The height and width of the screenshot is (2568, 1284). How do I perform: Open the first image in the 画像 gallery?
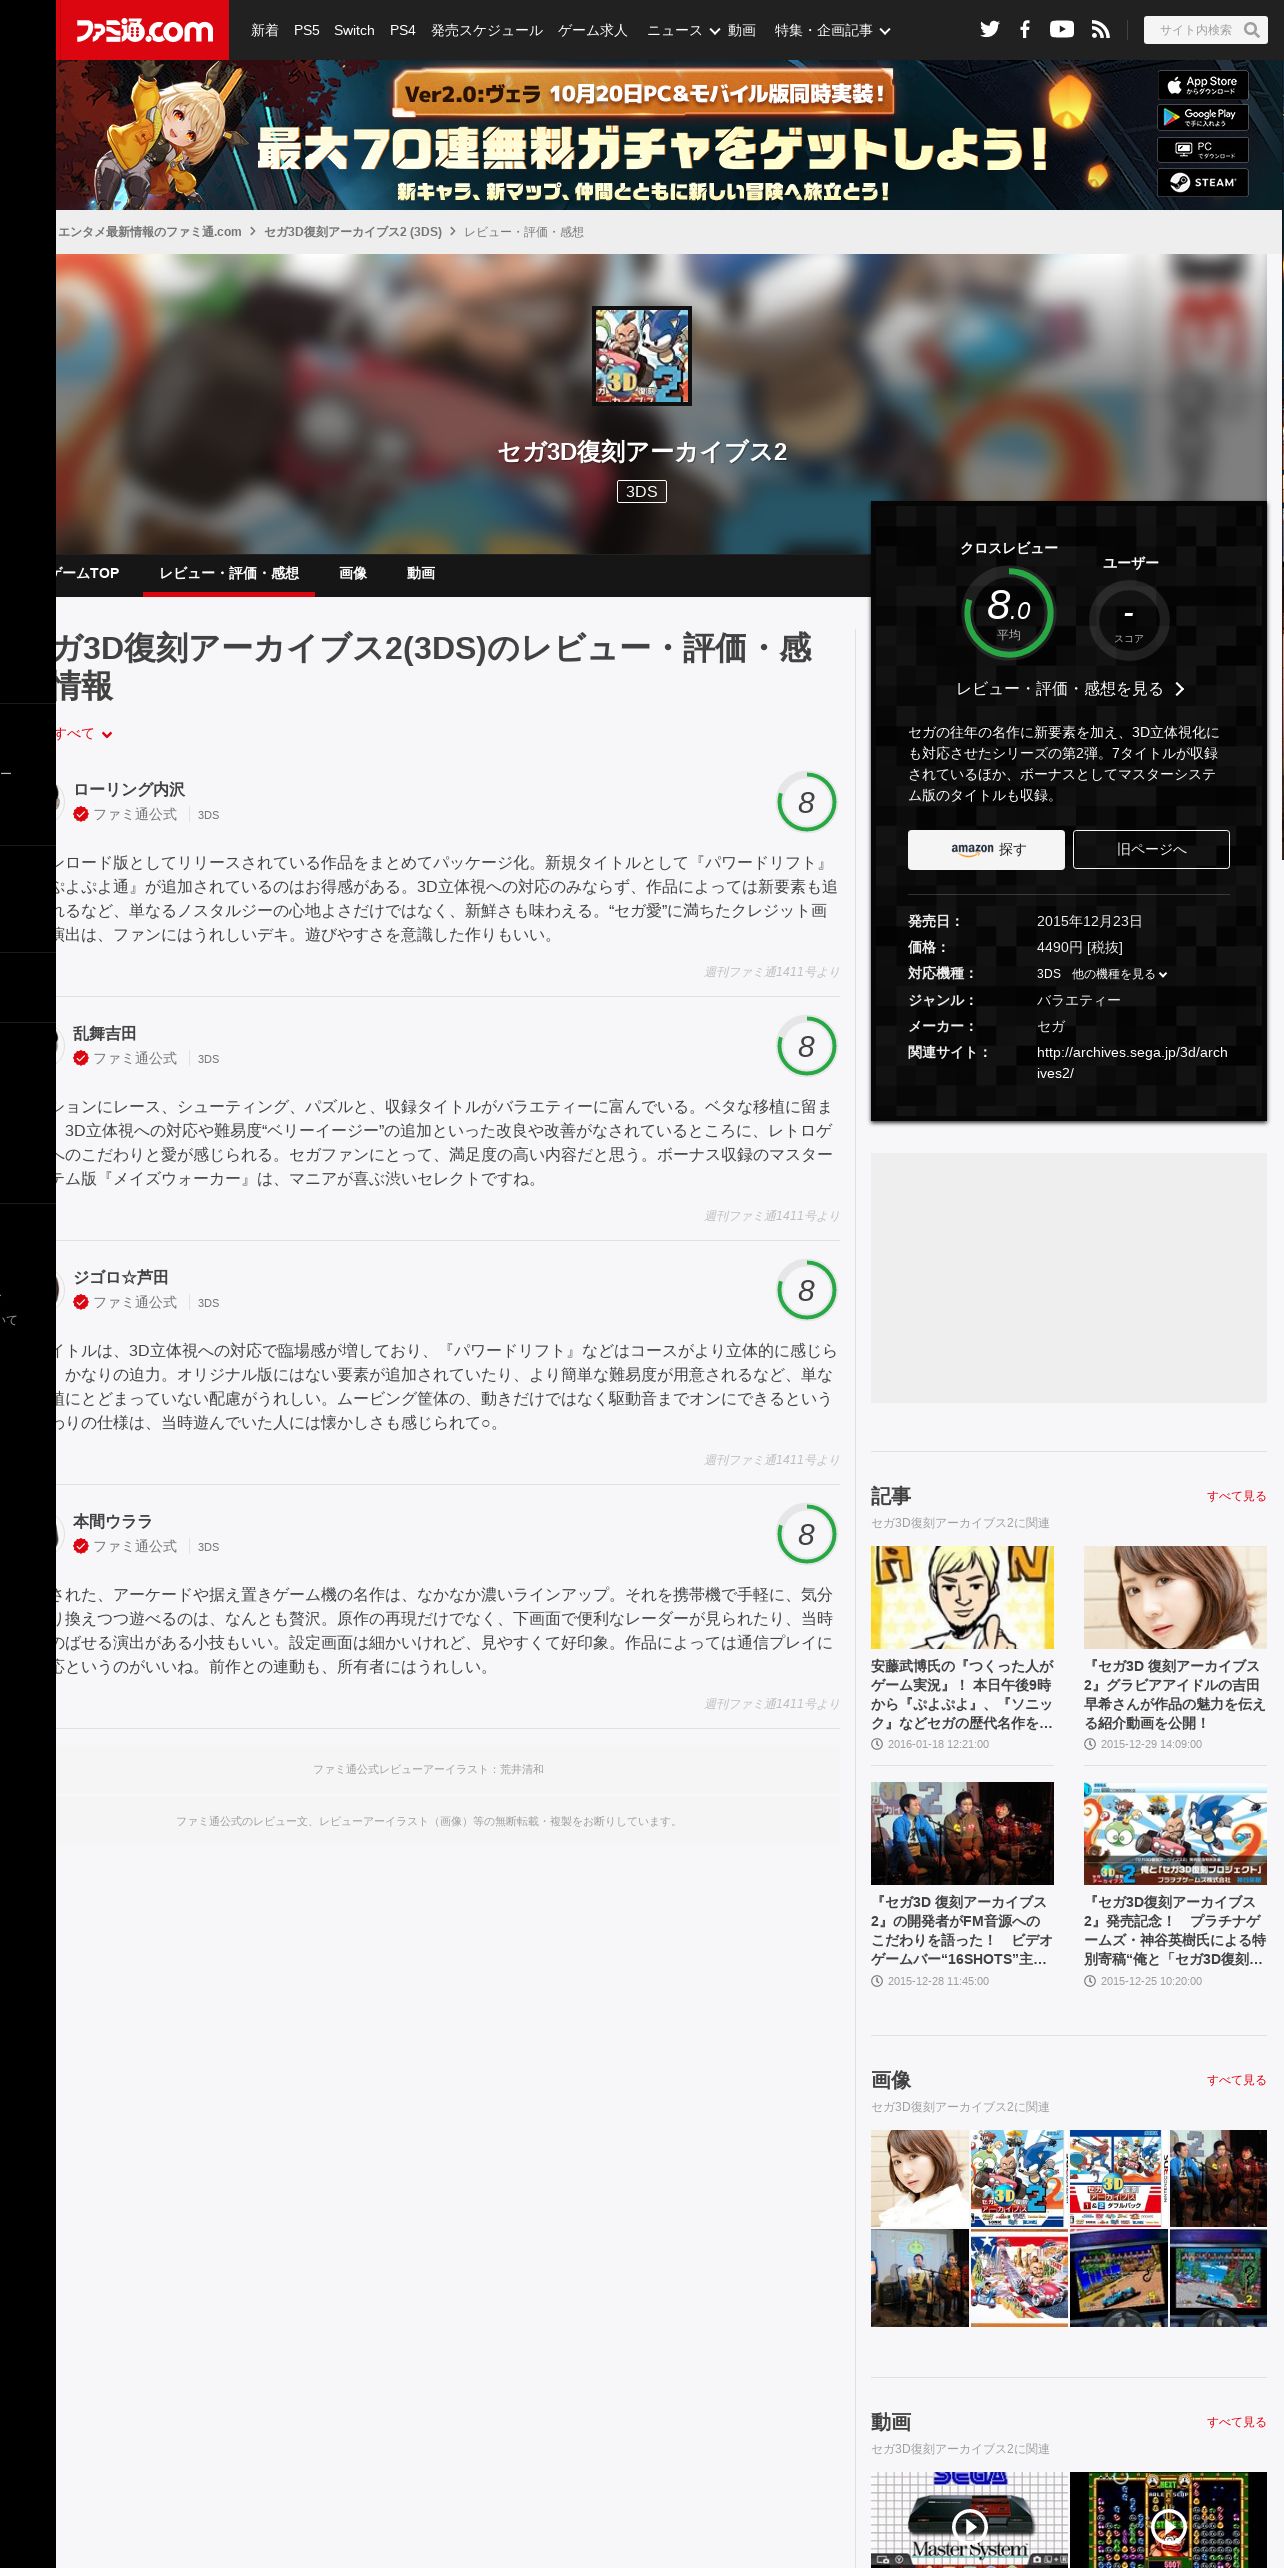click(x=919, y=2178)
